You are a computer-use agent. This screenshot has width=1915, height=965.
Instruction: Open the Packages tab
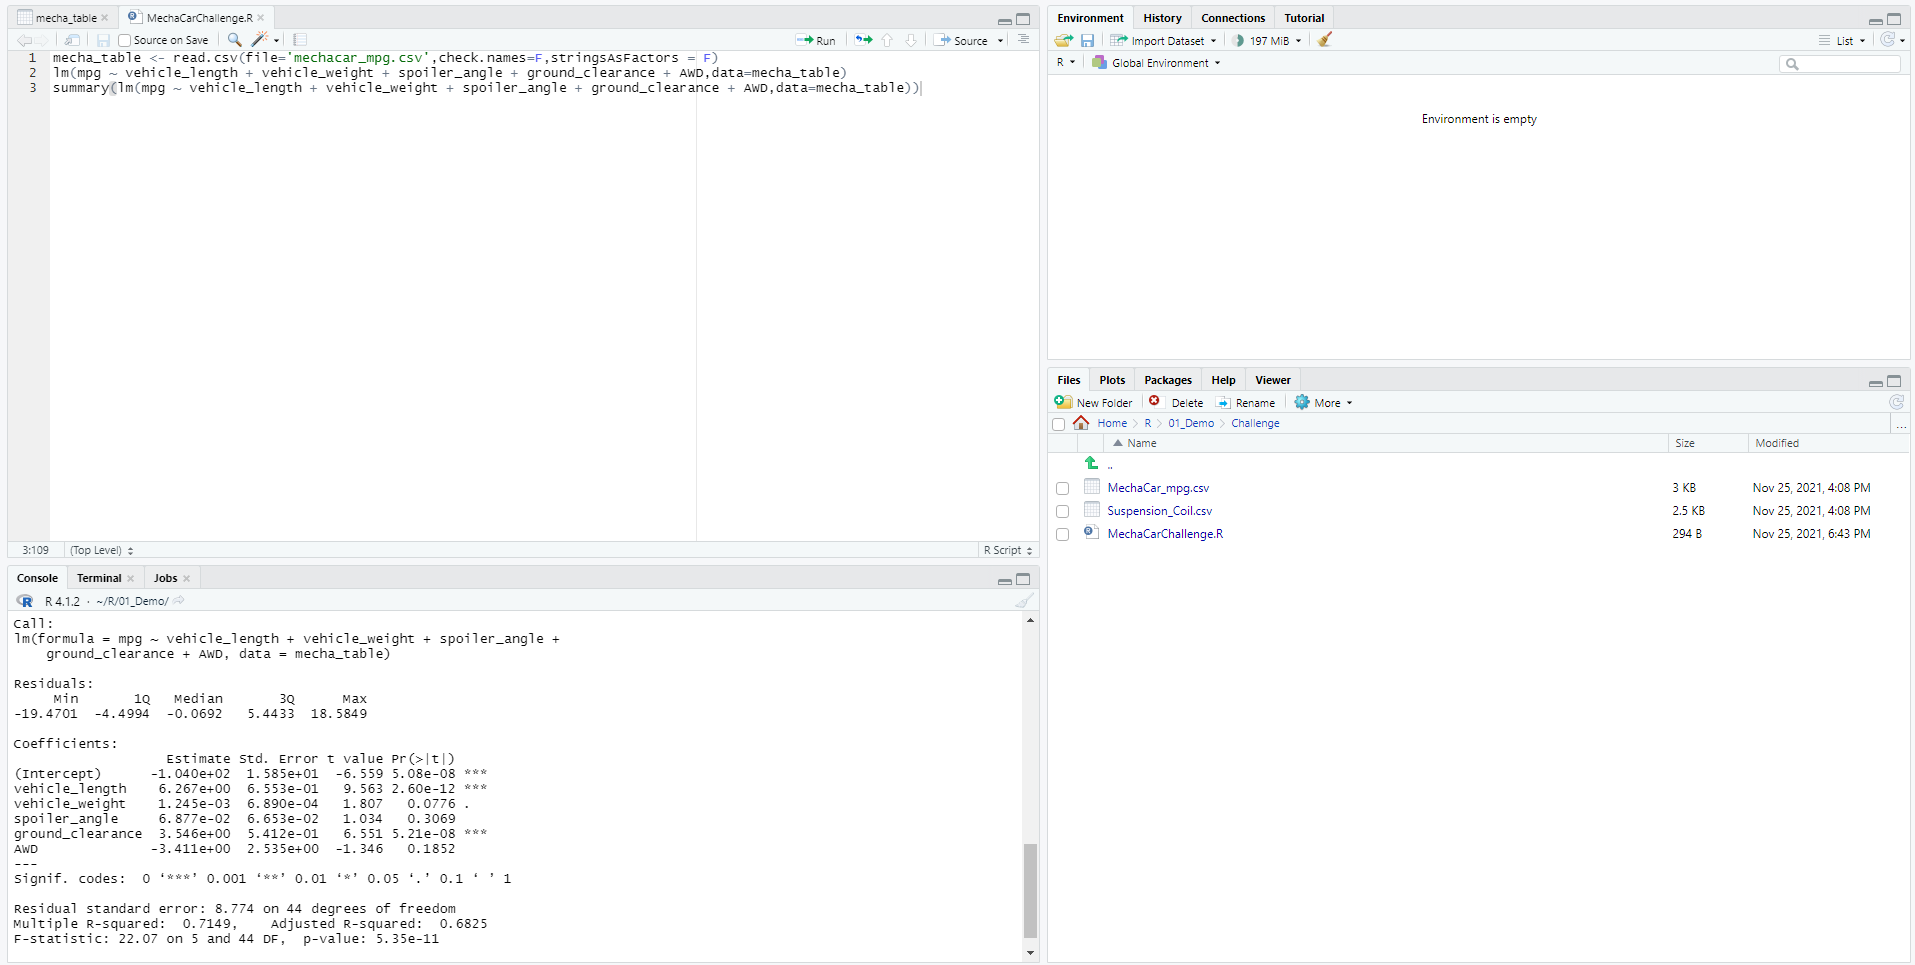point(1167,380)
